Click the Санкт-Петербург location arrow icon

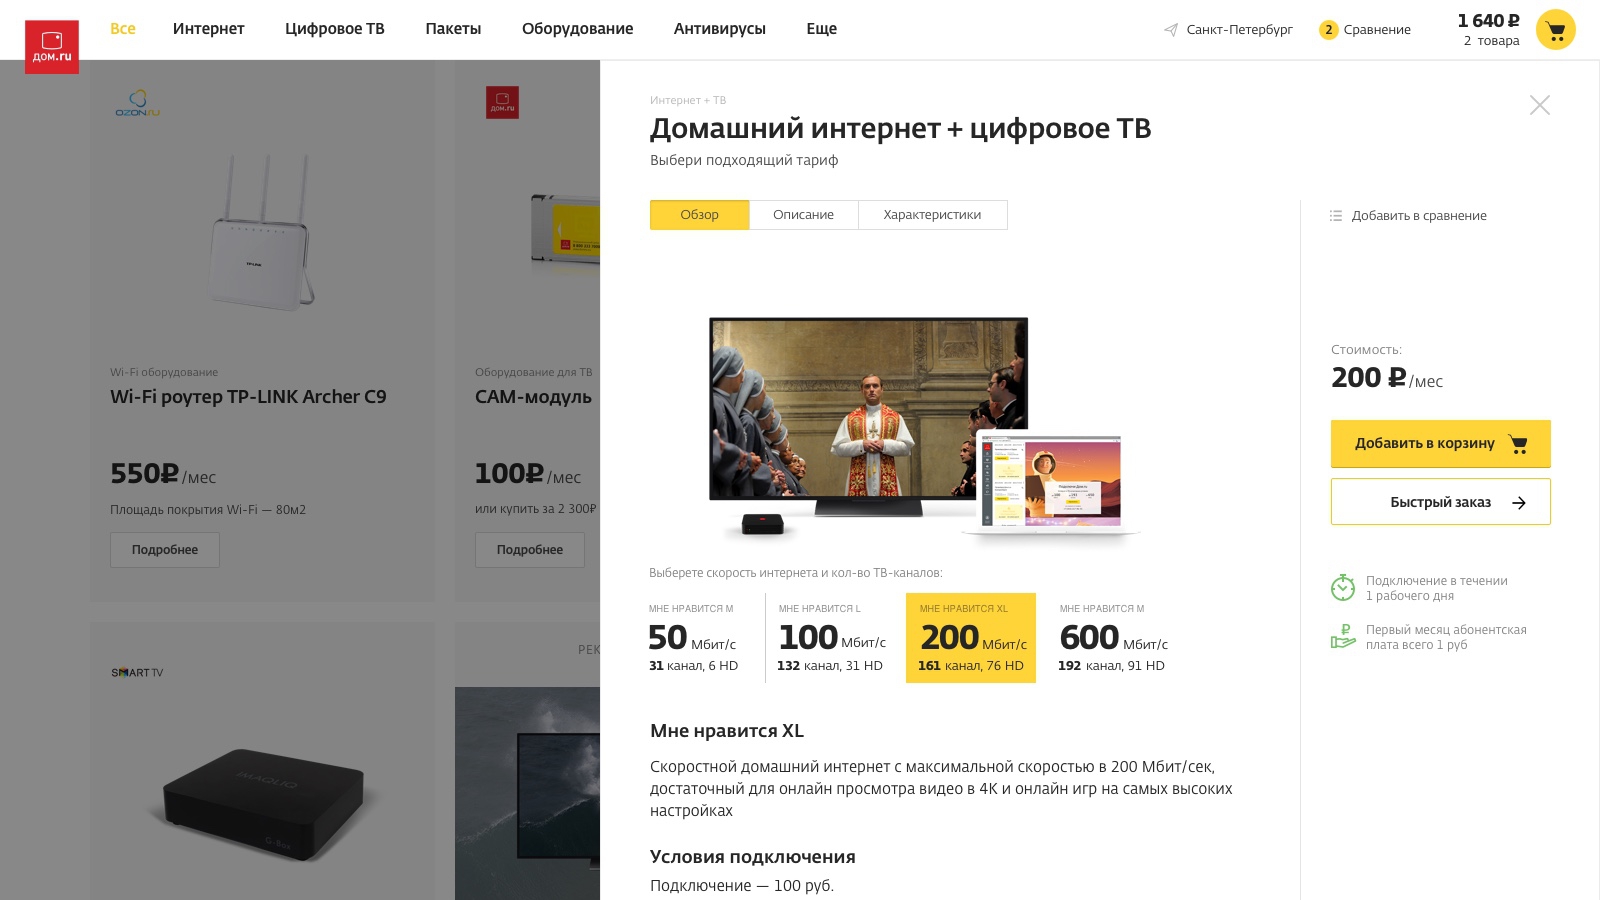tap(1171, 30)
